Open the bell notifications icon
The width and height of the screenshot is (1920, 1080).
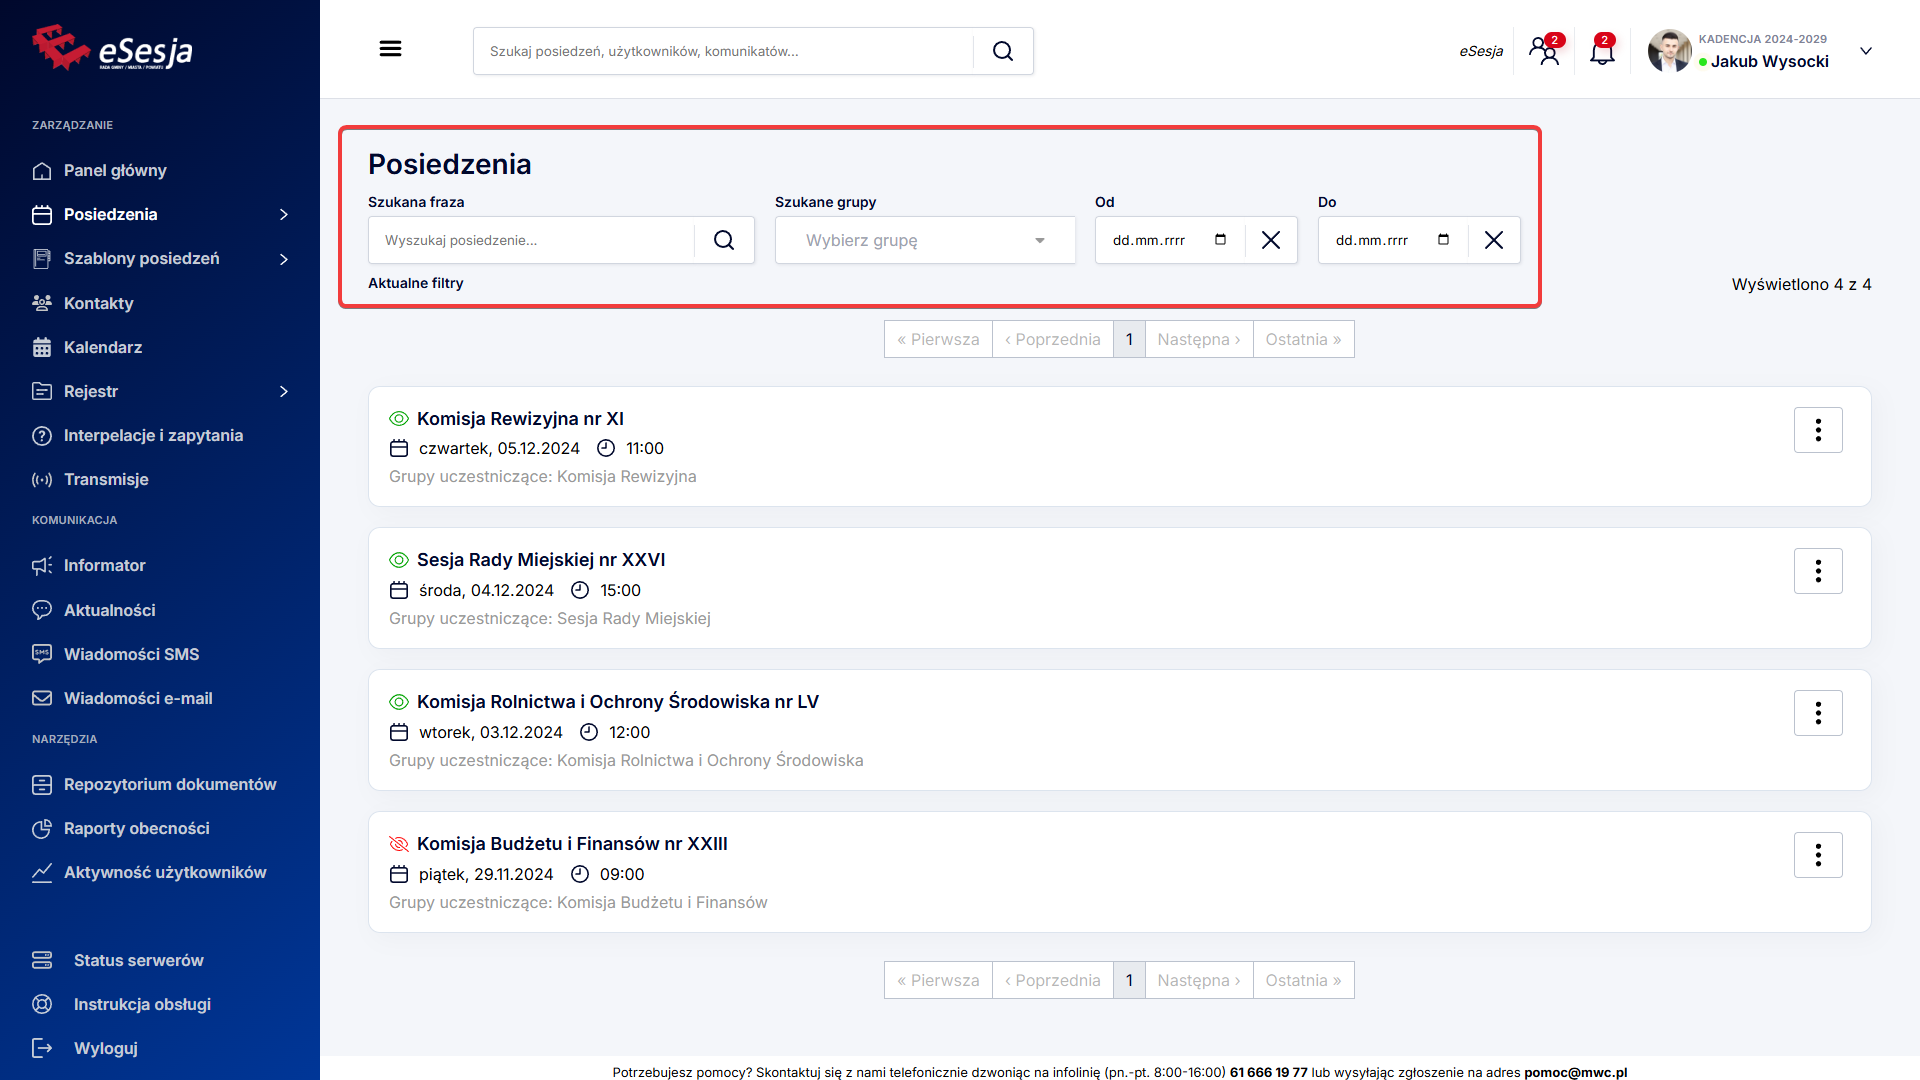pyautogui.click(x=1602, y=50)
